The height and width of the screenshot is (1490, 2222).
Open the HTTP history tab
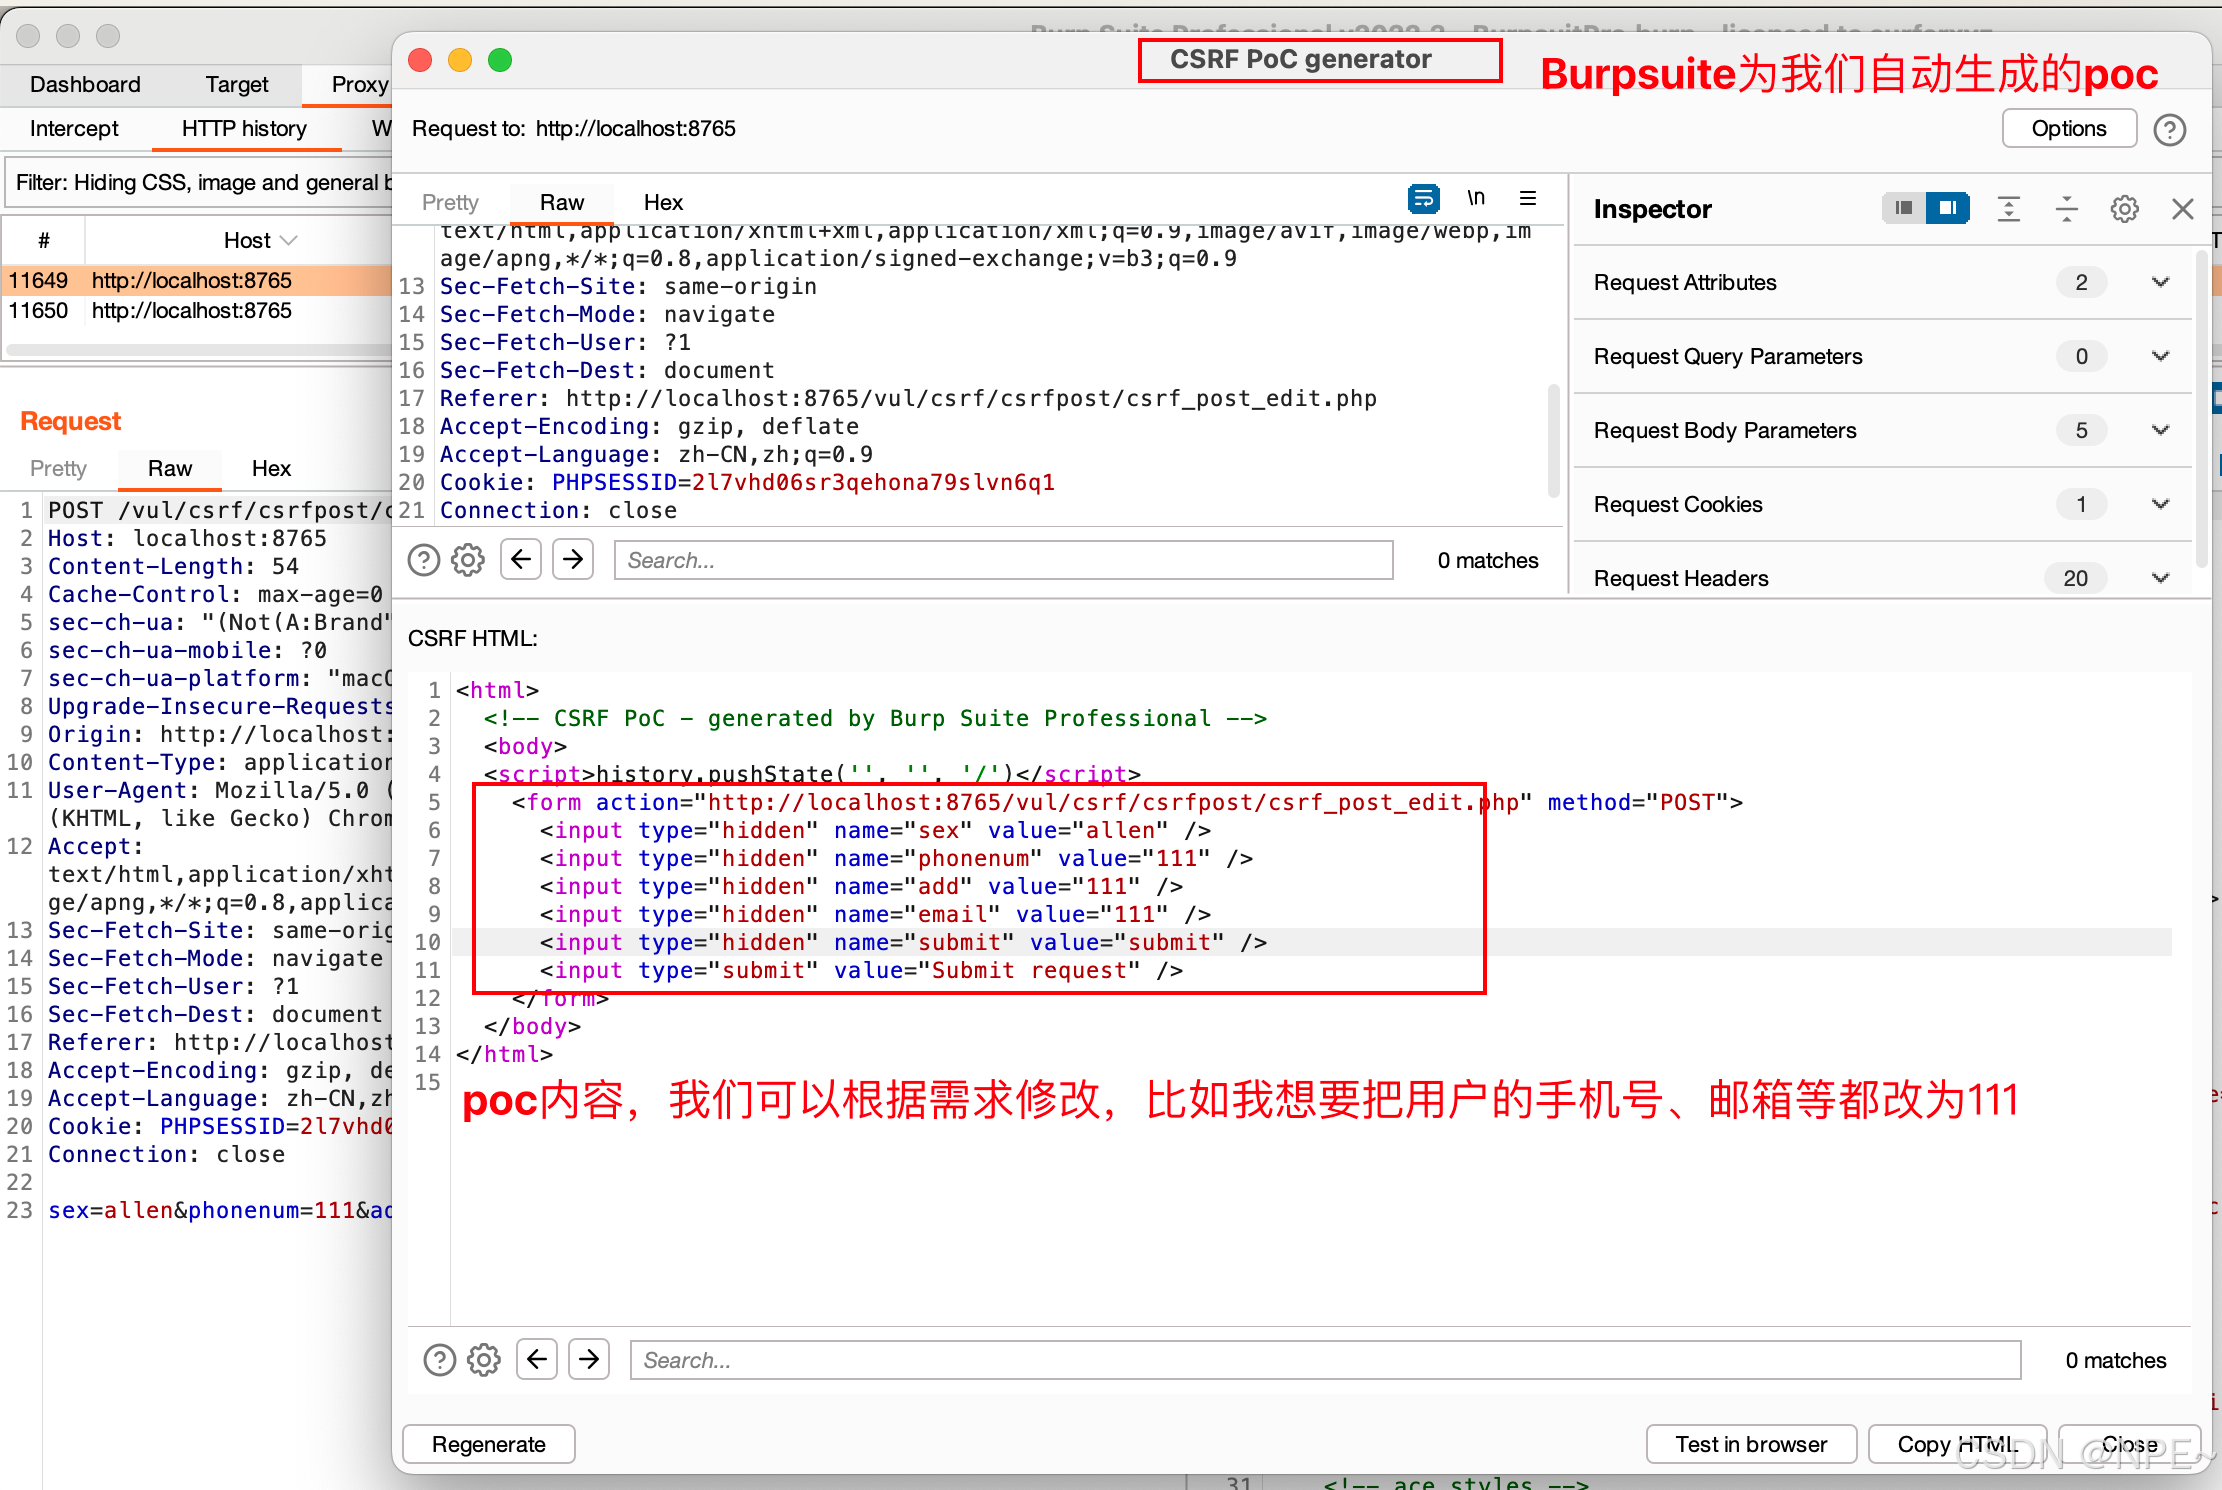point(244,129)
